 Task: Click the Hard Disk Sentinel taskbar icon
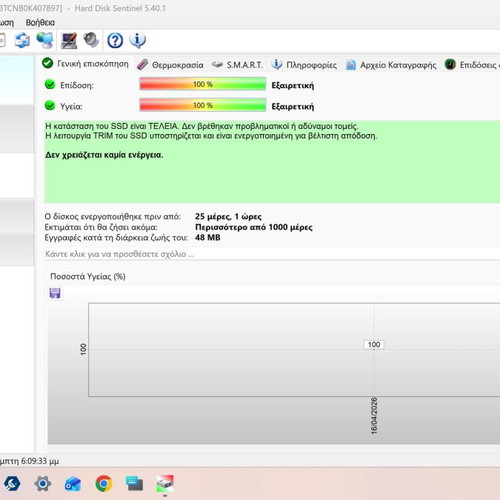(x=165, y=484)
